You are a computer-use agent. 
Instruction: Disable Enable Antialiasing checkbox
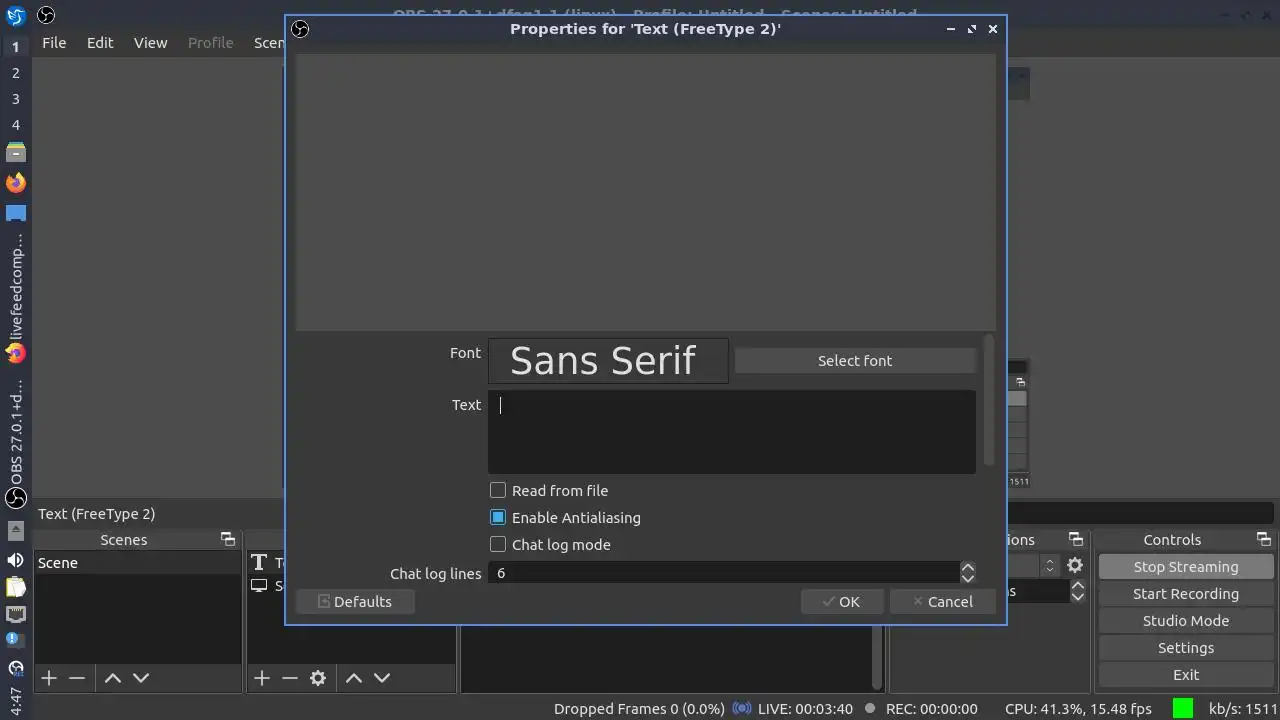coord(498,517)
